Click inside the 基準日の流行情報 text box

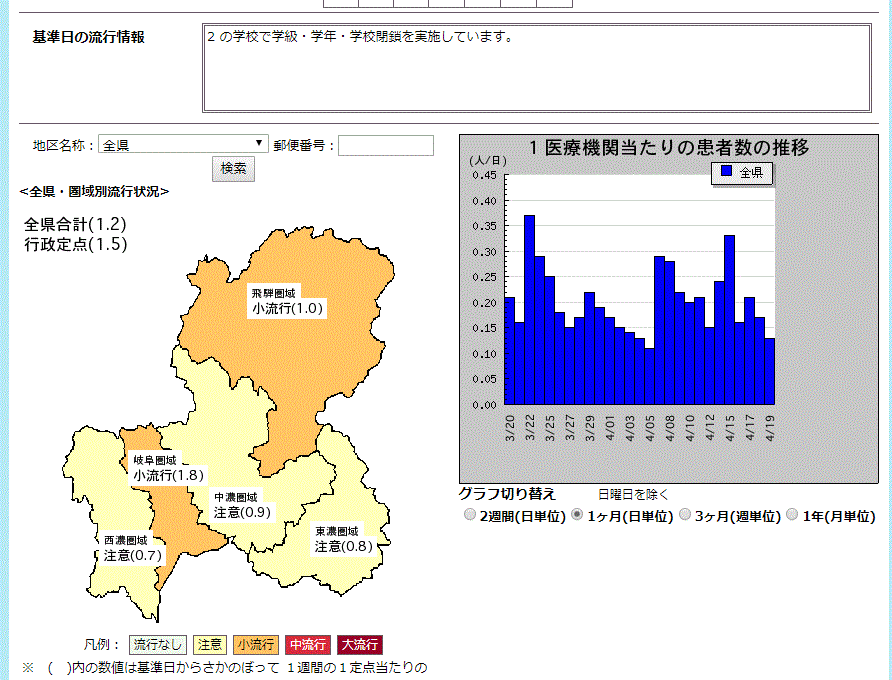click(536, 68)
